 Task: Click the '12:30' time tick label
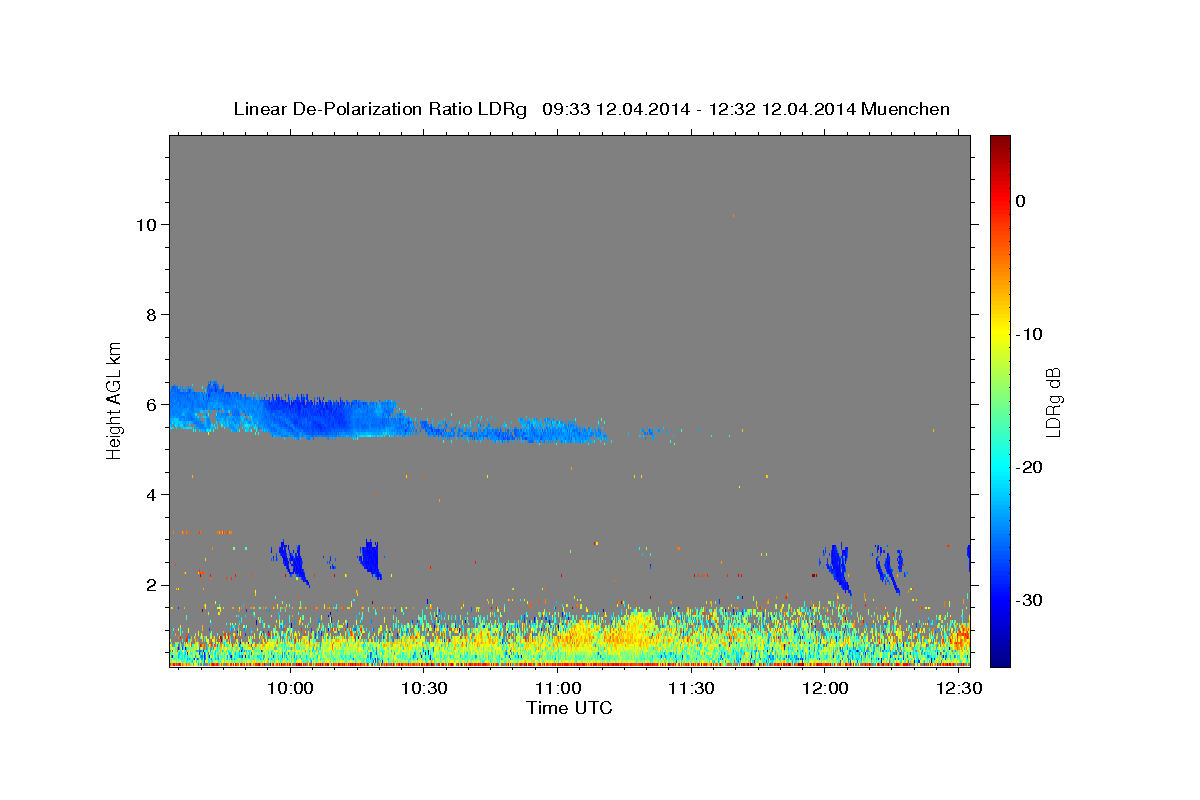tap(958, 688)
